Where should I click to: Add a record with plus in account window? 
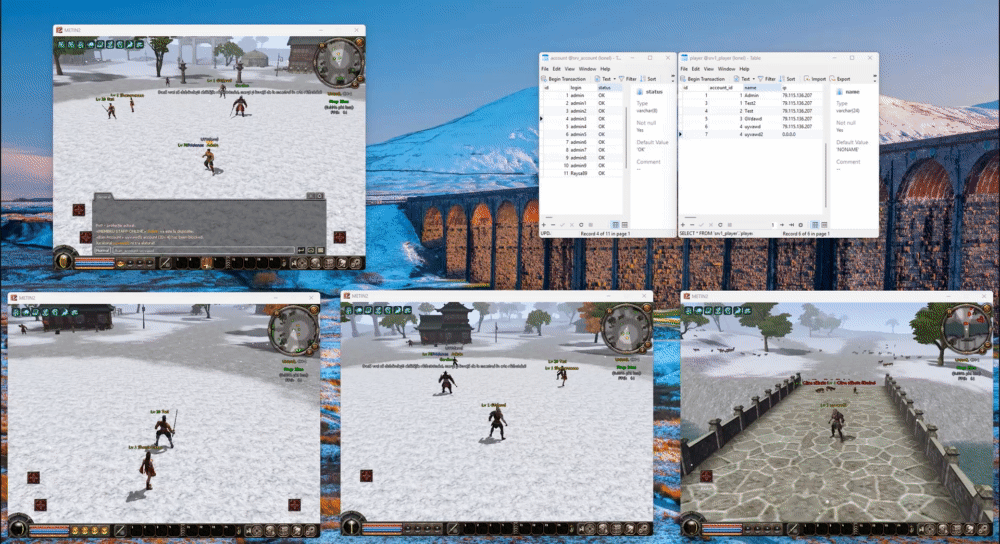tap(544, 225)
